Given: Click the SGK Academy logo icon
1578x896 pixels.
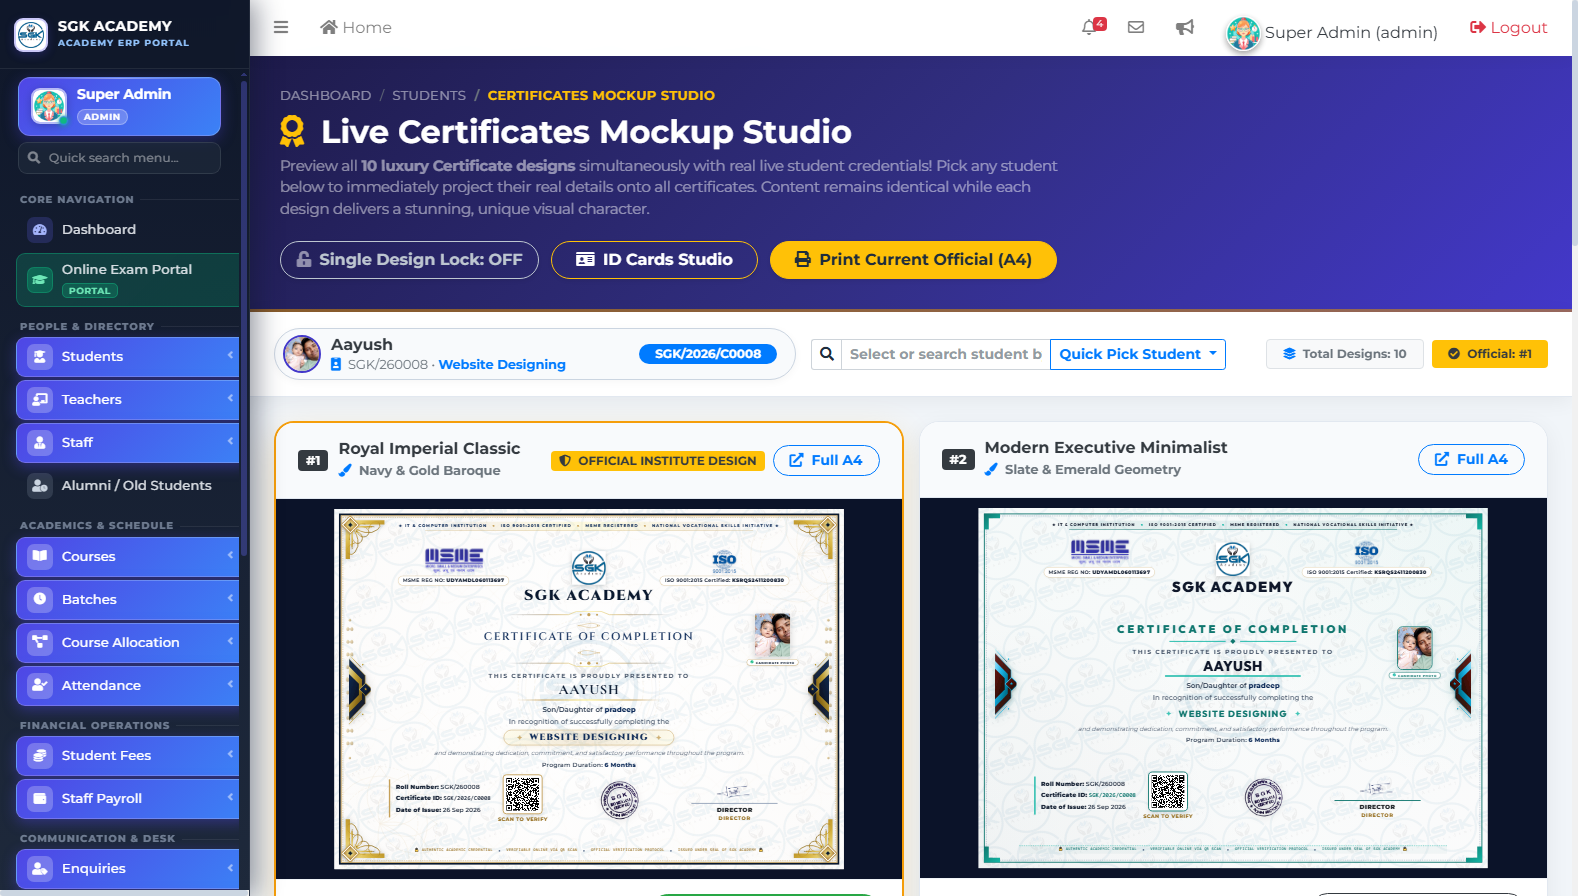Looking at the screenshot, I should (31, 34).
